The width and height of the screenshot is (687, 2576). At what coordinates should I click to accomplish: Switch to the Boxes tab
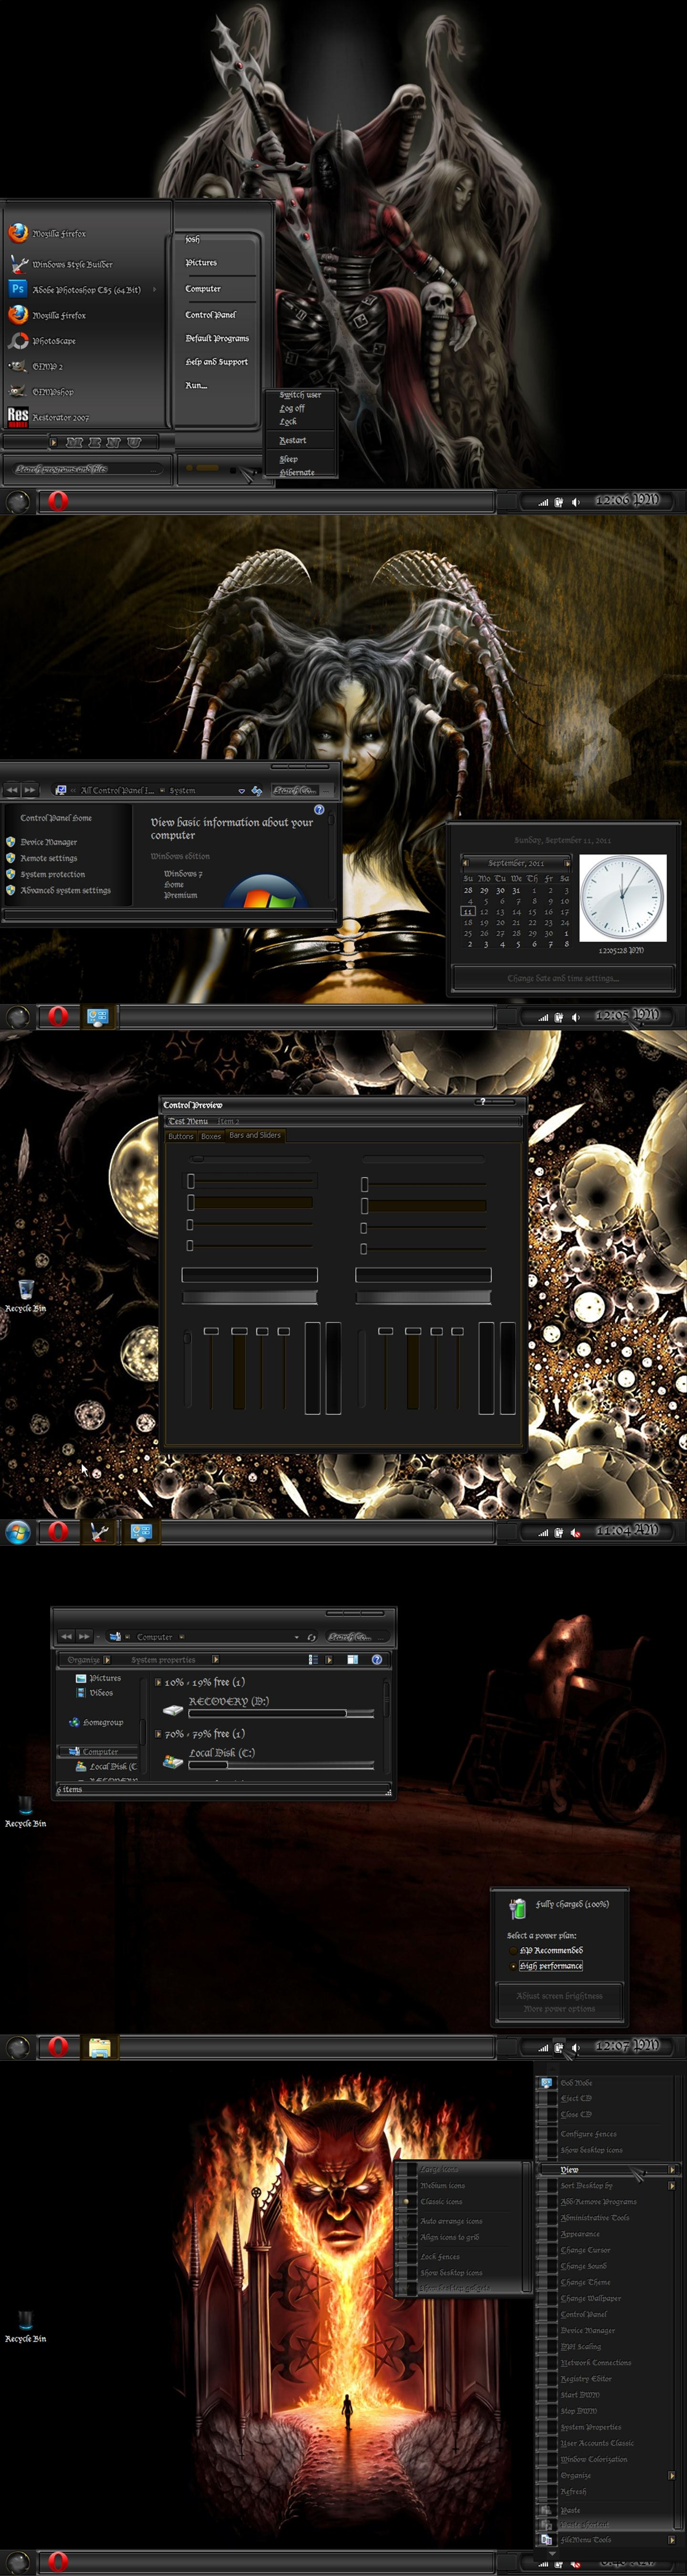point(211,1136)
